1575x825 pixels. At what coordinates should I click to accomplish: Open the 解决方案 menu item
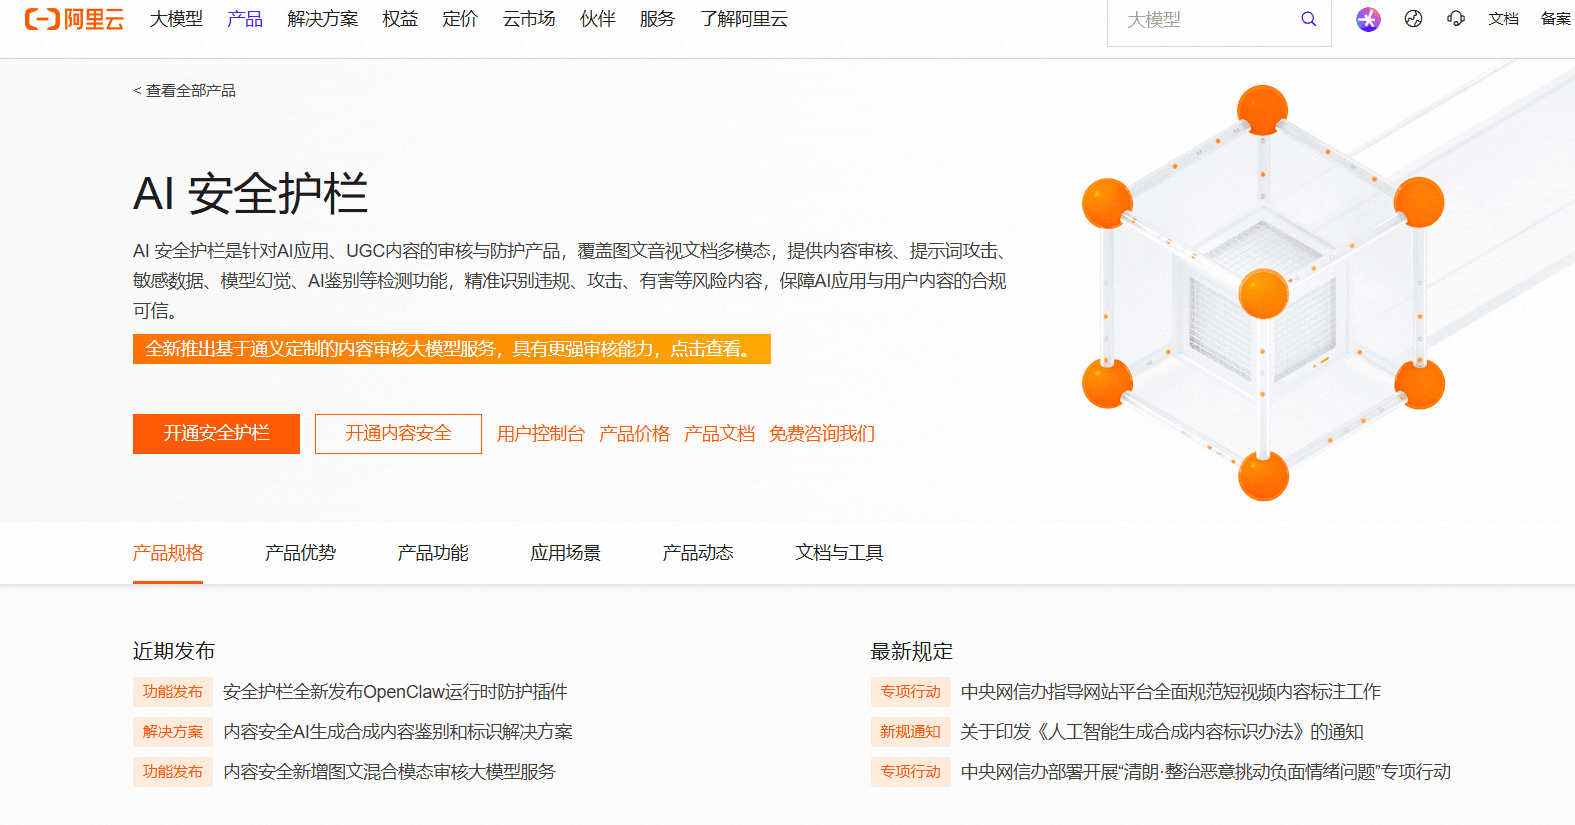[322, 19]
